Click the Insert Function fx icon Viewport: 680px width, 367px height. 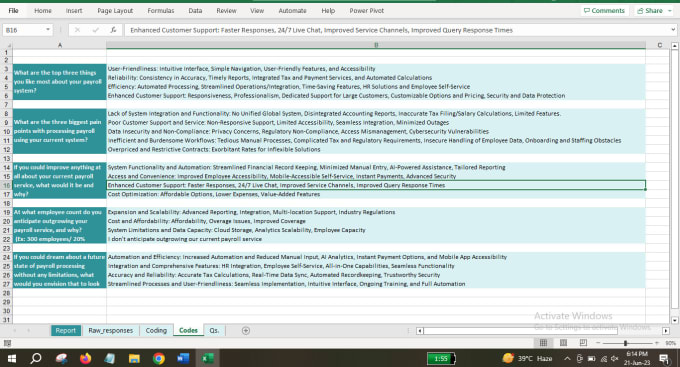113,30
